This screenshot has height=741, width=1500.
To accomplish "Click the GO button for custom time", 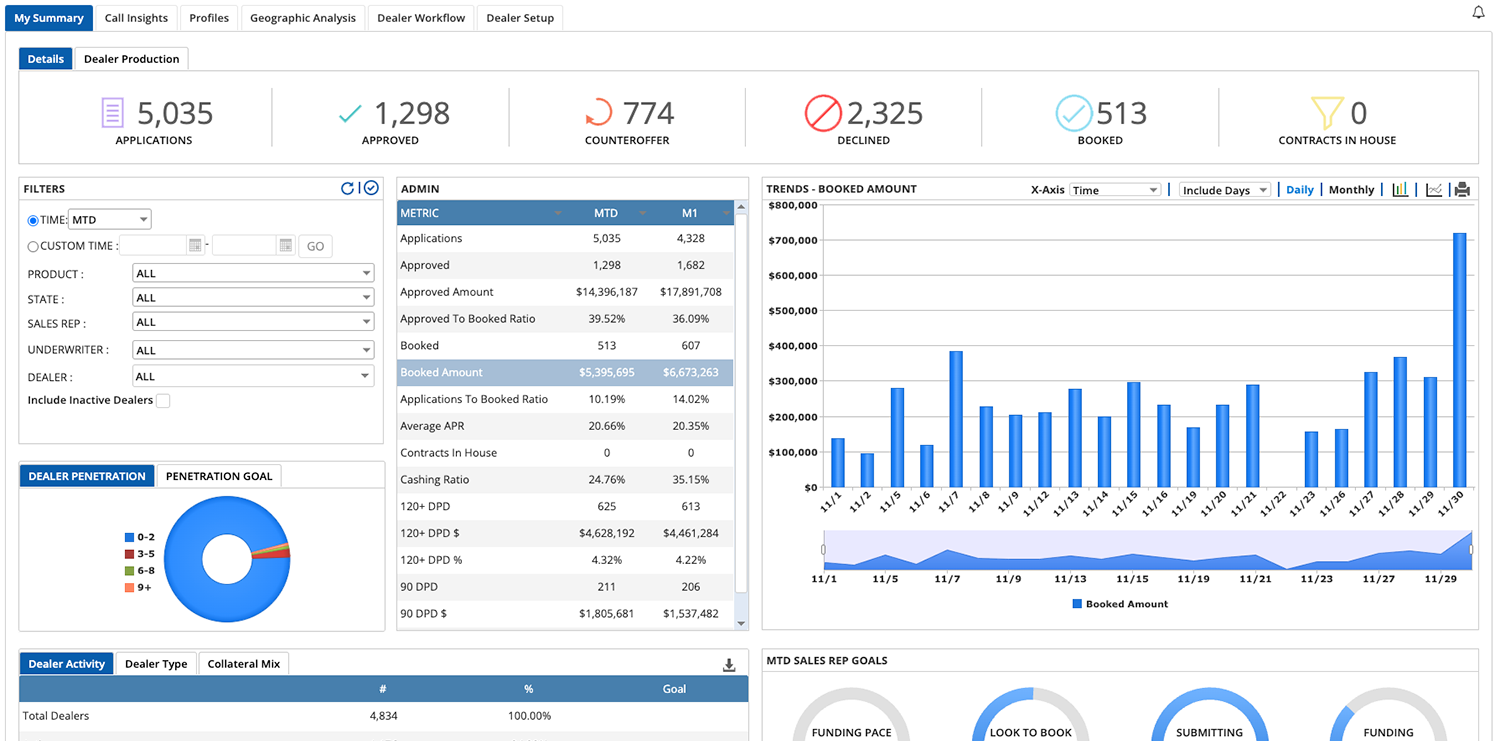I will [x=315, y=246].
